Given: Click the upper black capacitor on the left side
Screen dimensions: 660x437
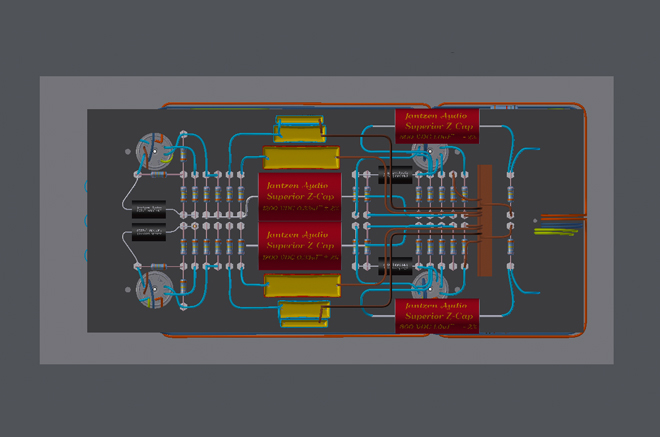Looking at the screenshot, I should [x=149, y=209].
